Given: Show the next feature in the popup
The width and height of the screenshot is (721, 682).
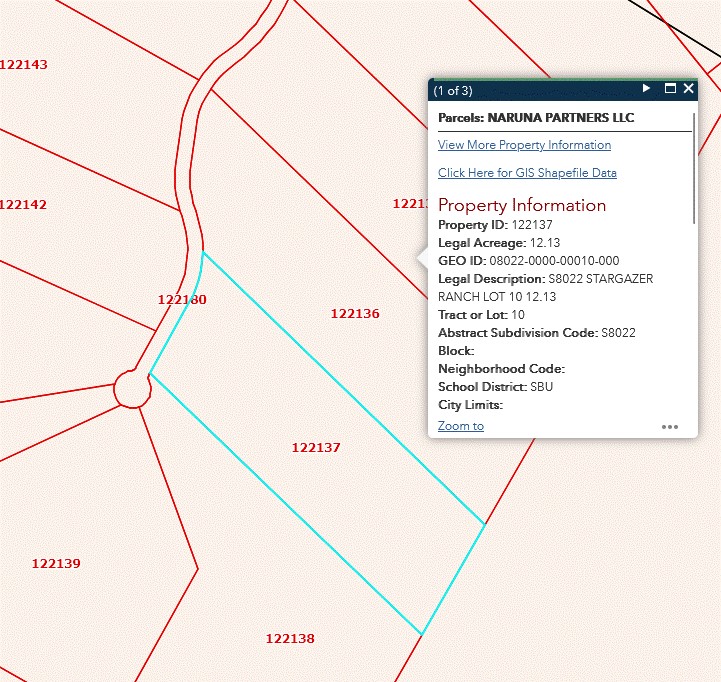Looking at the screenshot, I should 646,89.
